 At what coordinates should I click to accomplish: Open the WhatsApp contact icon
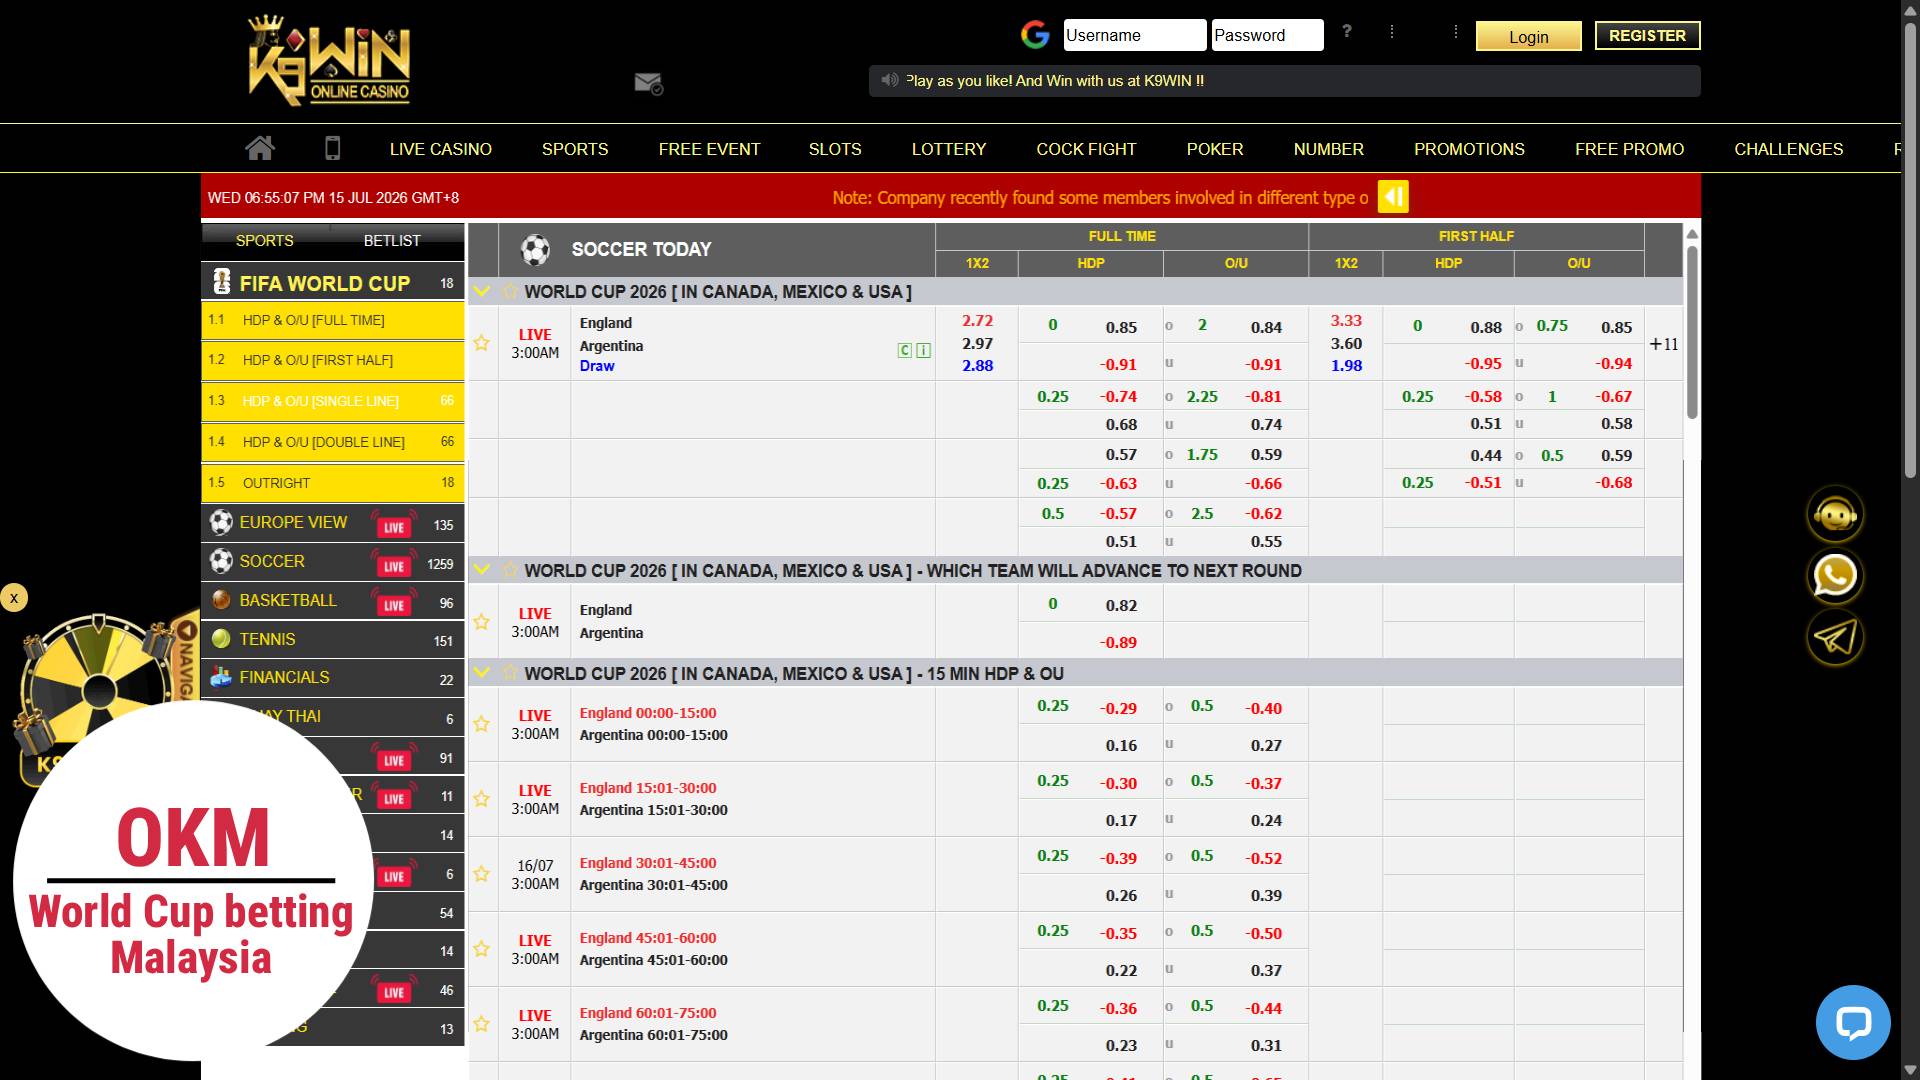point(1835,576)
